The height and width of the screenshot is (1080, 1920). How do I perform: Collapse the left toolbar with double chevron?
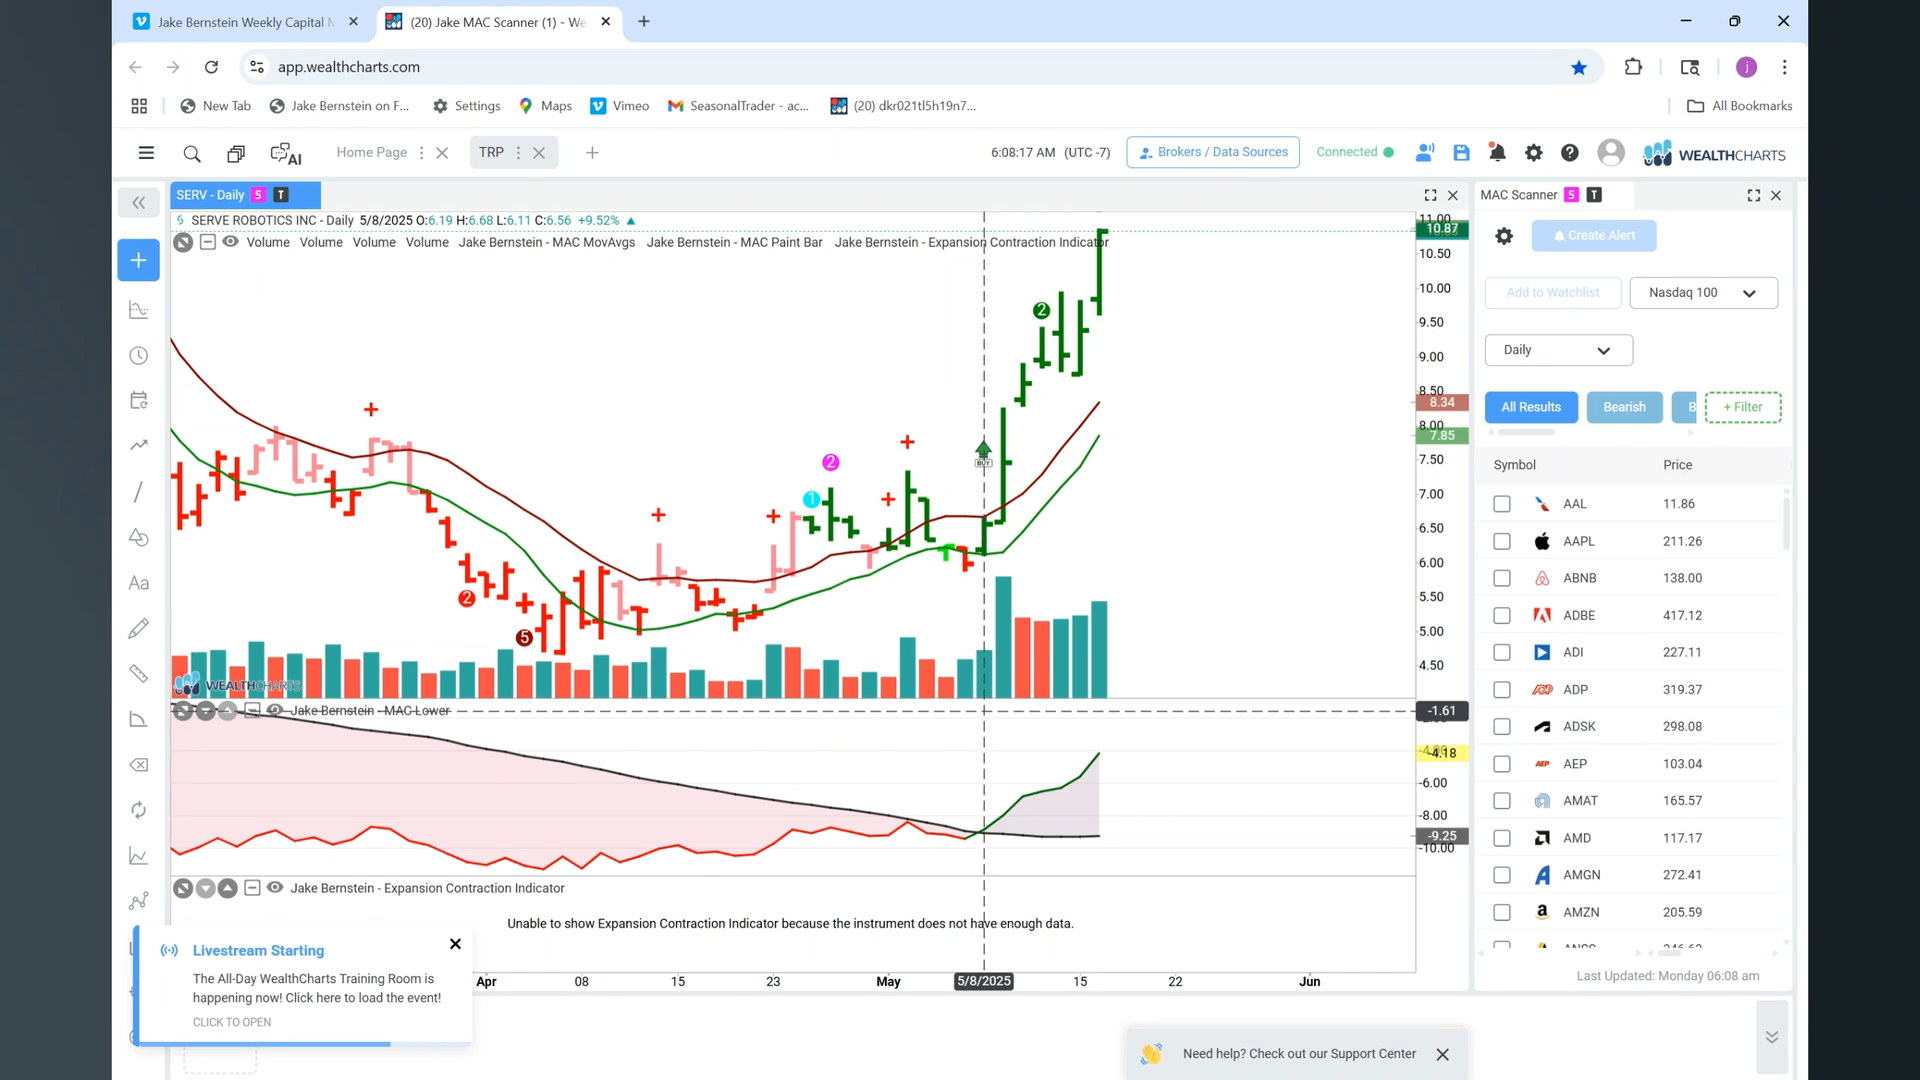click(138, 203)
